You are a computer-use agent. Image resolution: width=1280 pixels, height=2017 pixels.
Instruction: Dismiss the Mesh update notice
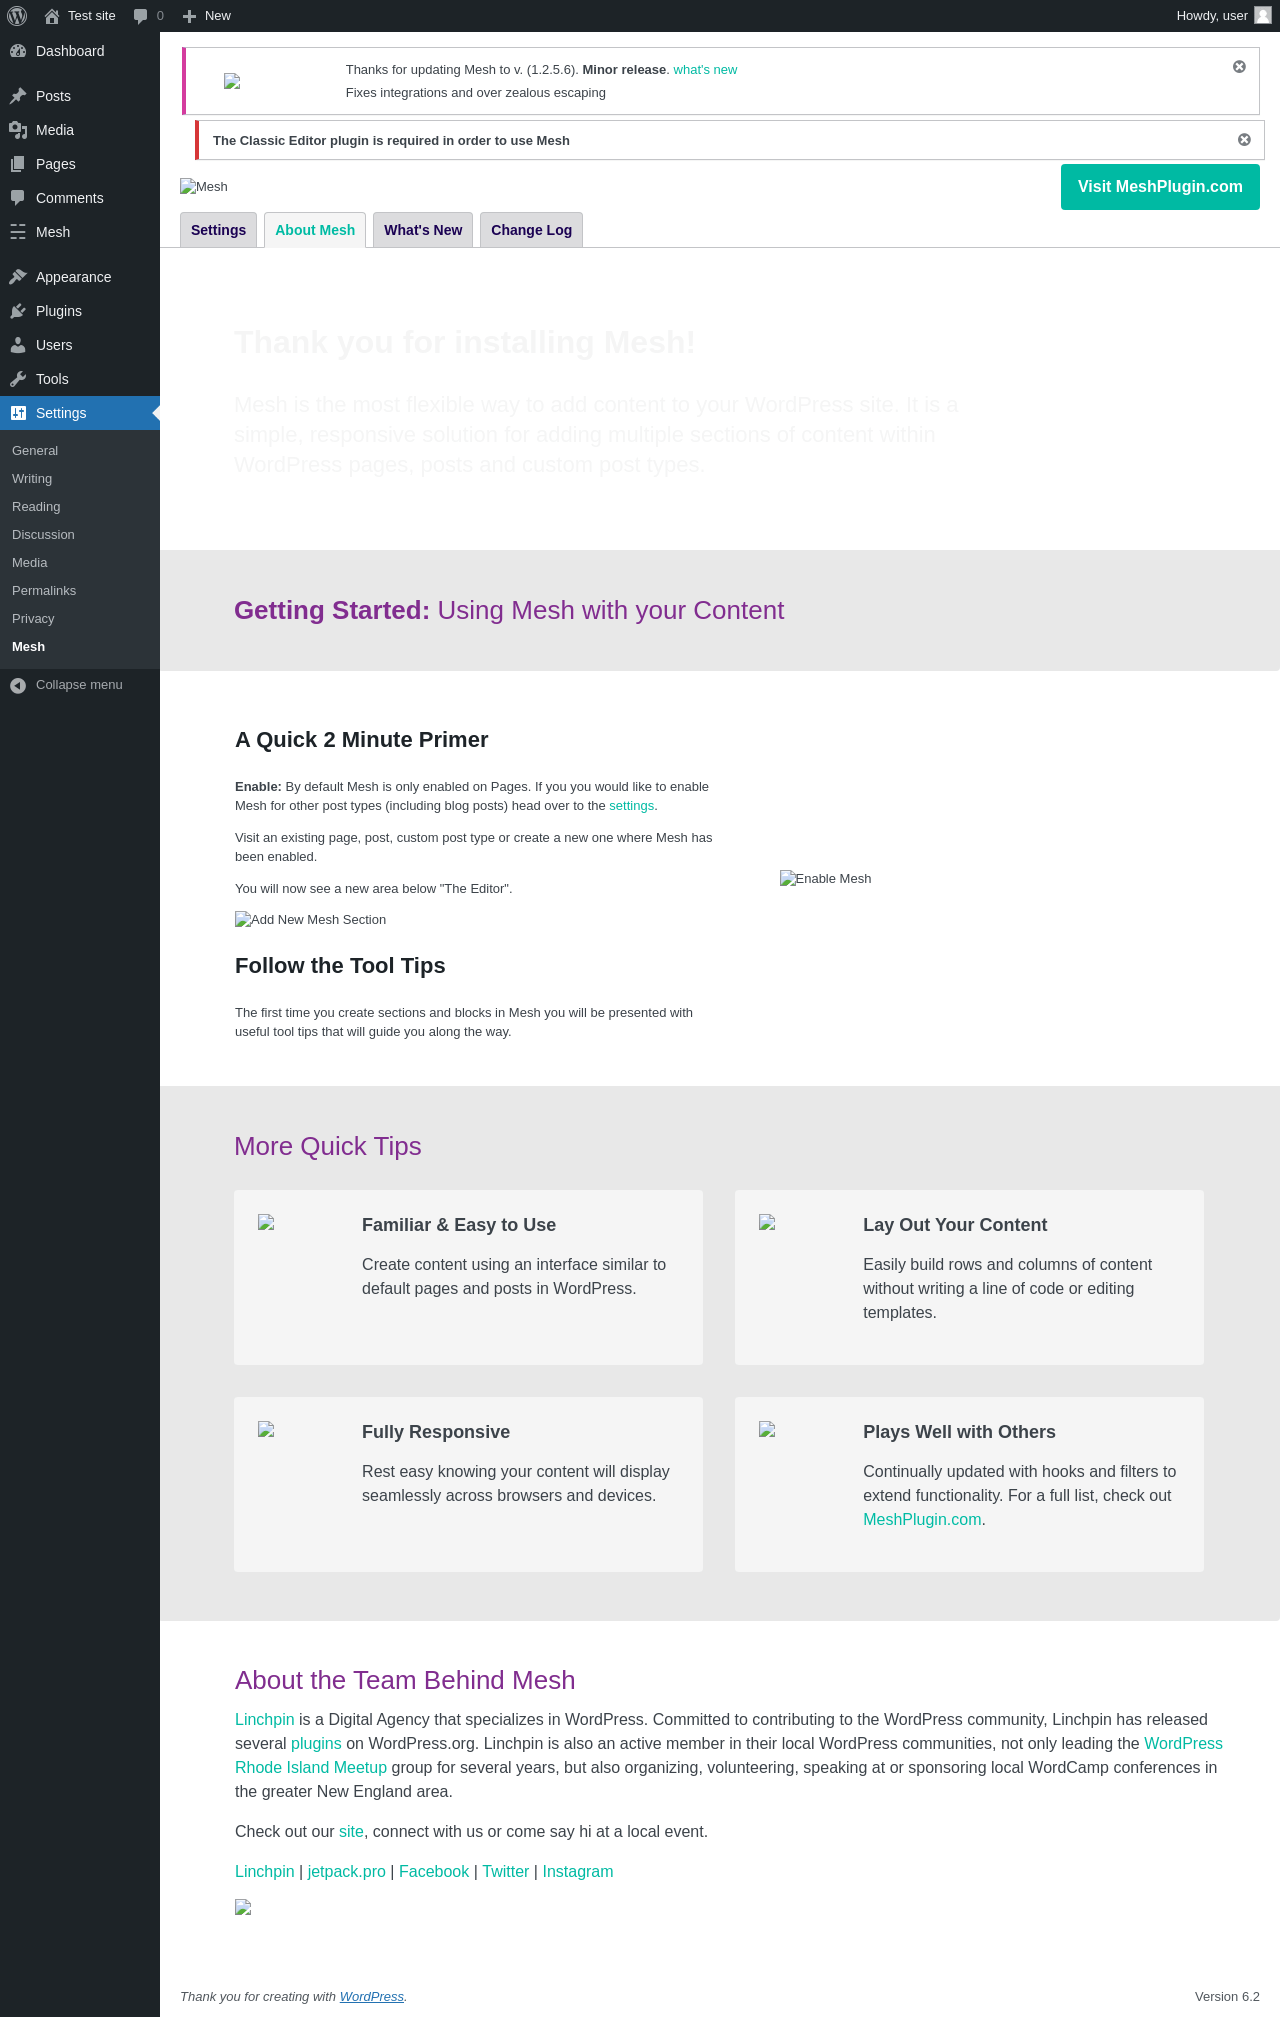click(1239, 67)
